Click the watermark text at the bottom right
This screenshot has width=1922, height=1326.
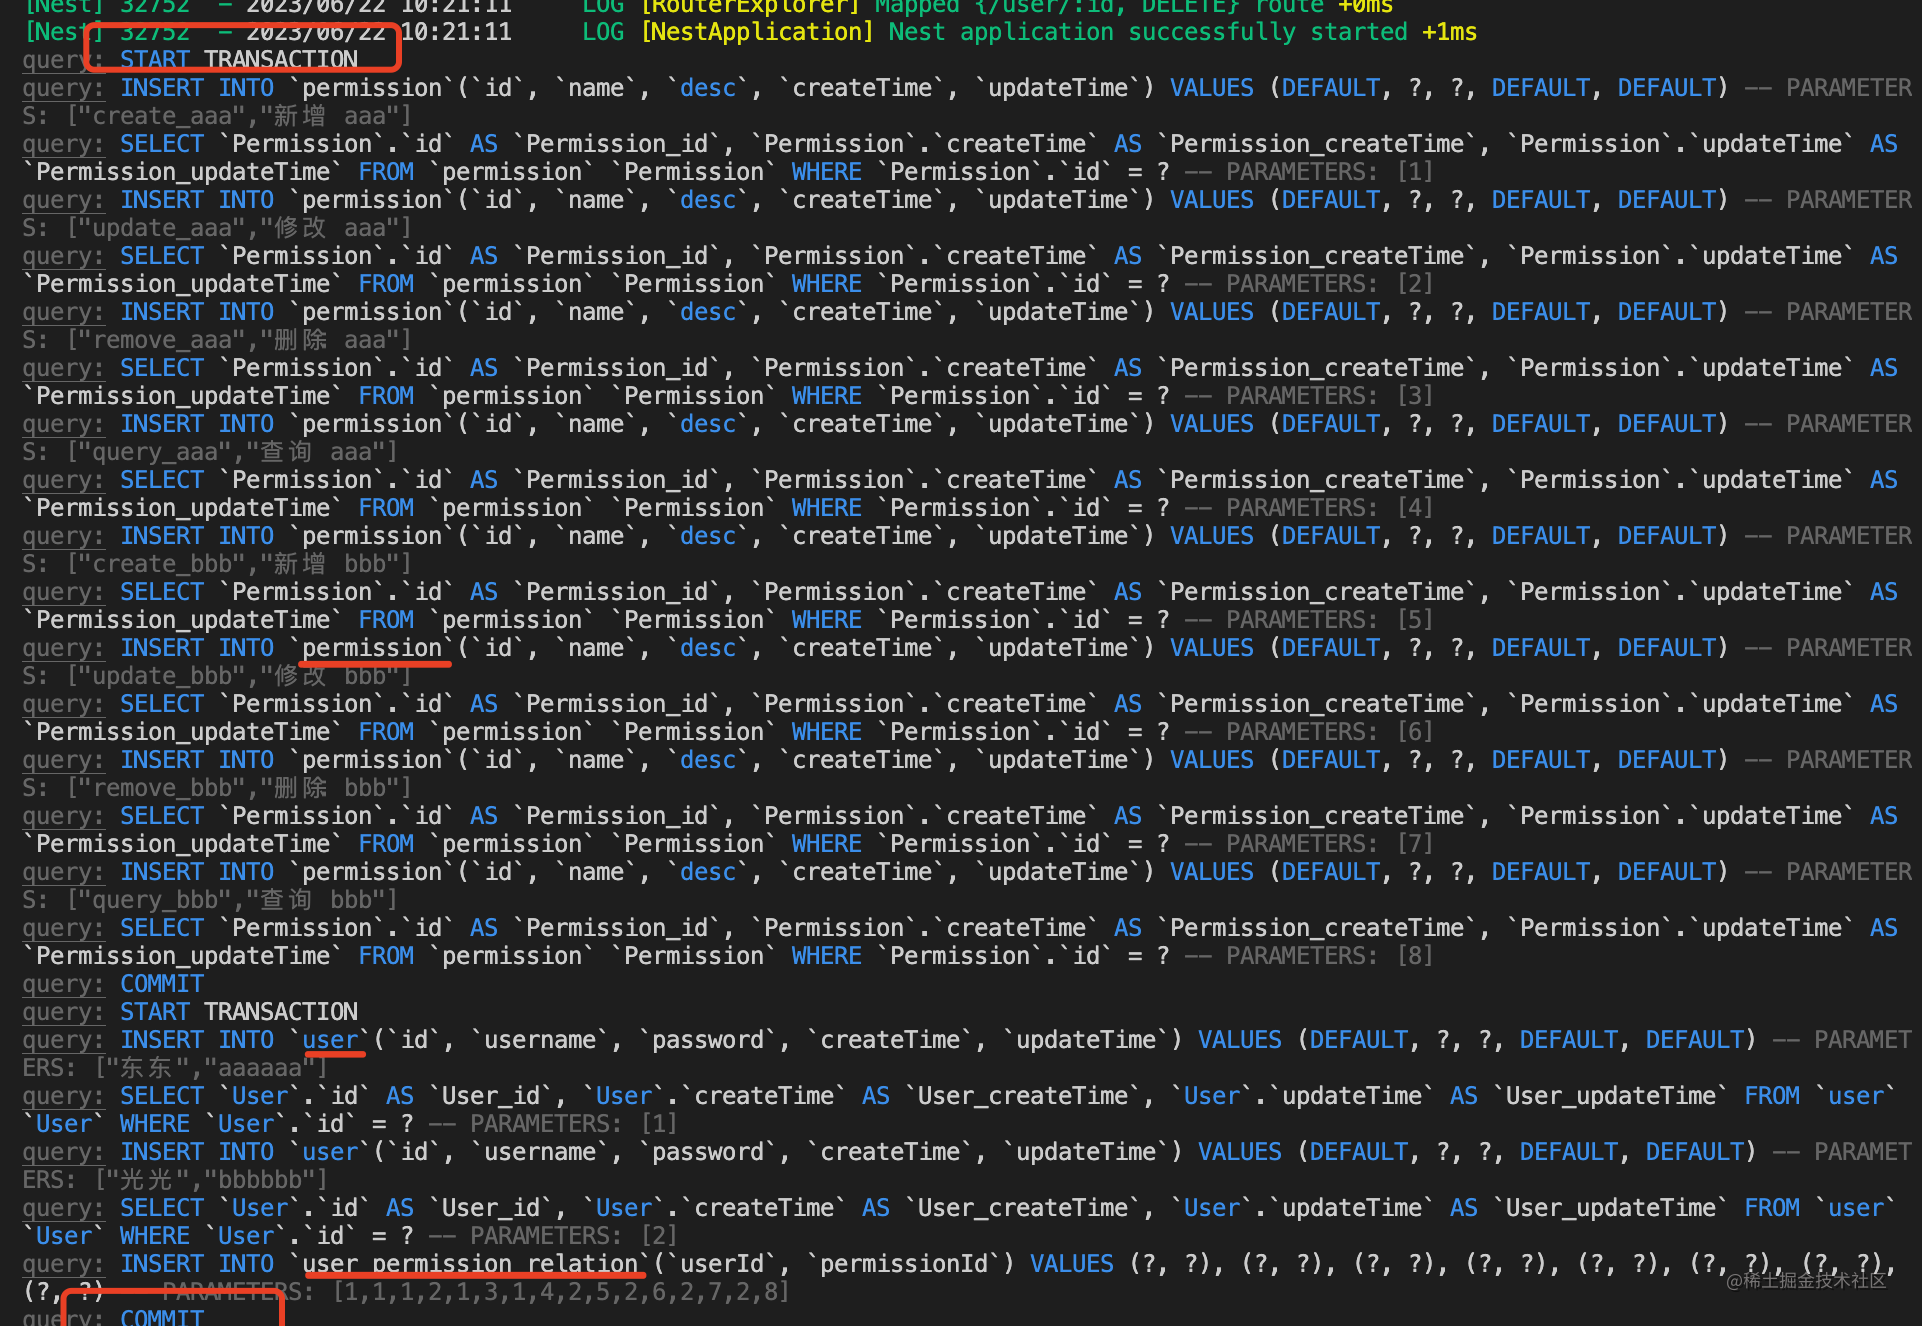(x=1806, y=1280)
